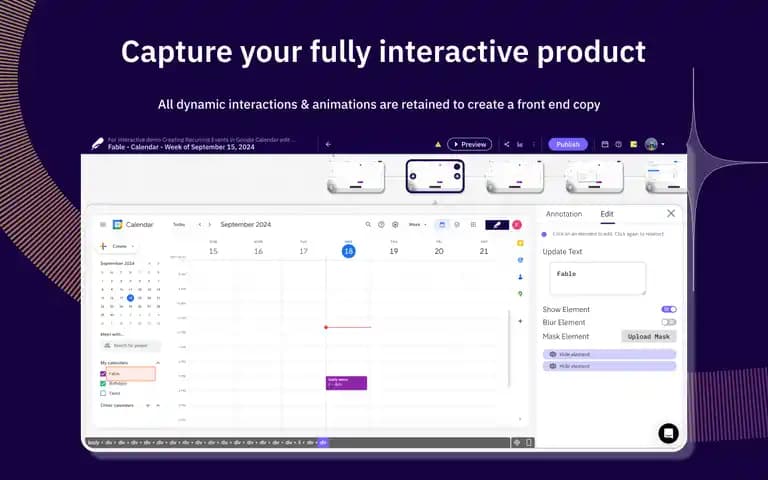Click the Search for people field
Screen dimensions: 768x480
coord(130,345)
